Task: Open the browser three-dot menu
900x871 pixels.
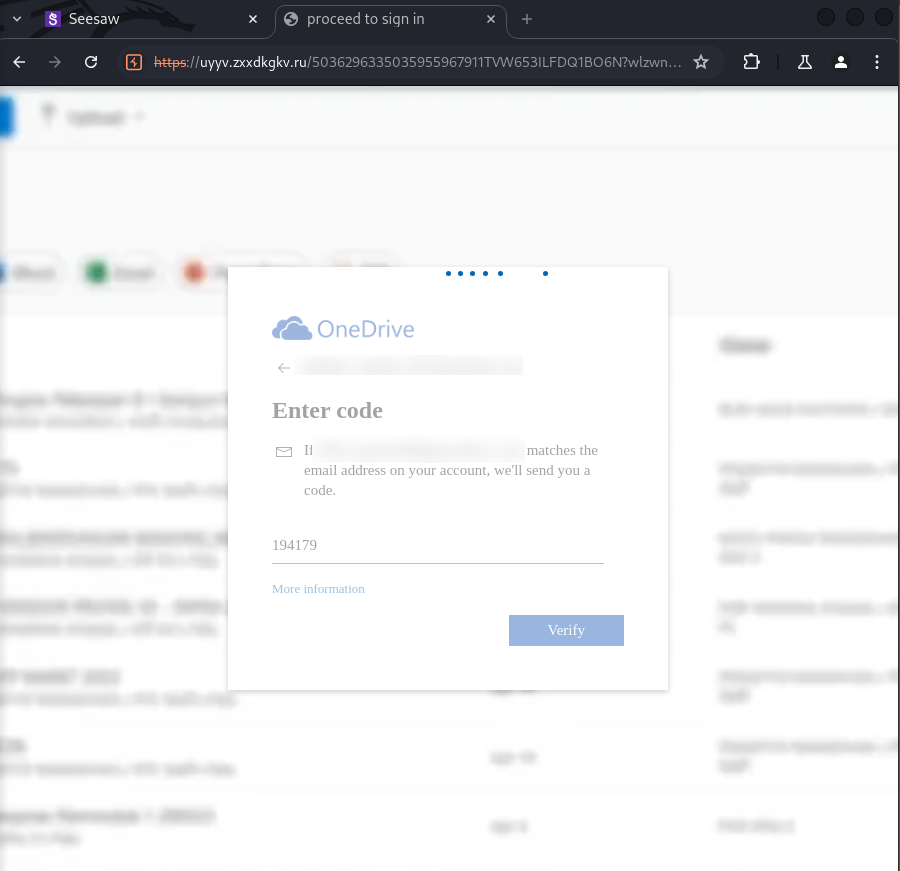Action: 876,62
